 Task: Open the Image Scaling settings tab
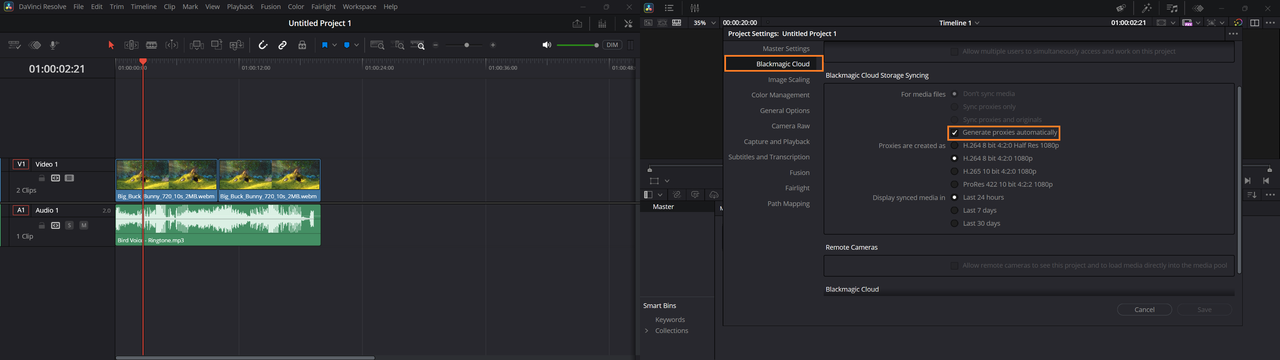789,79
